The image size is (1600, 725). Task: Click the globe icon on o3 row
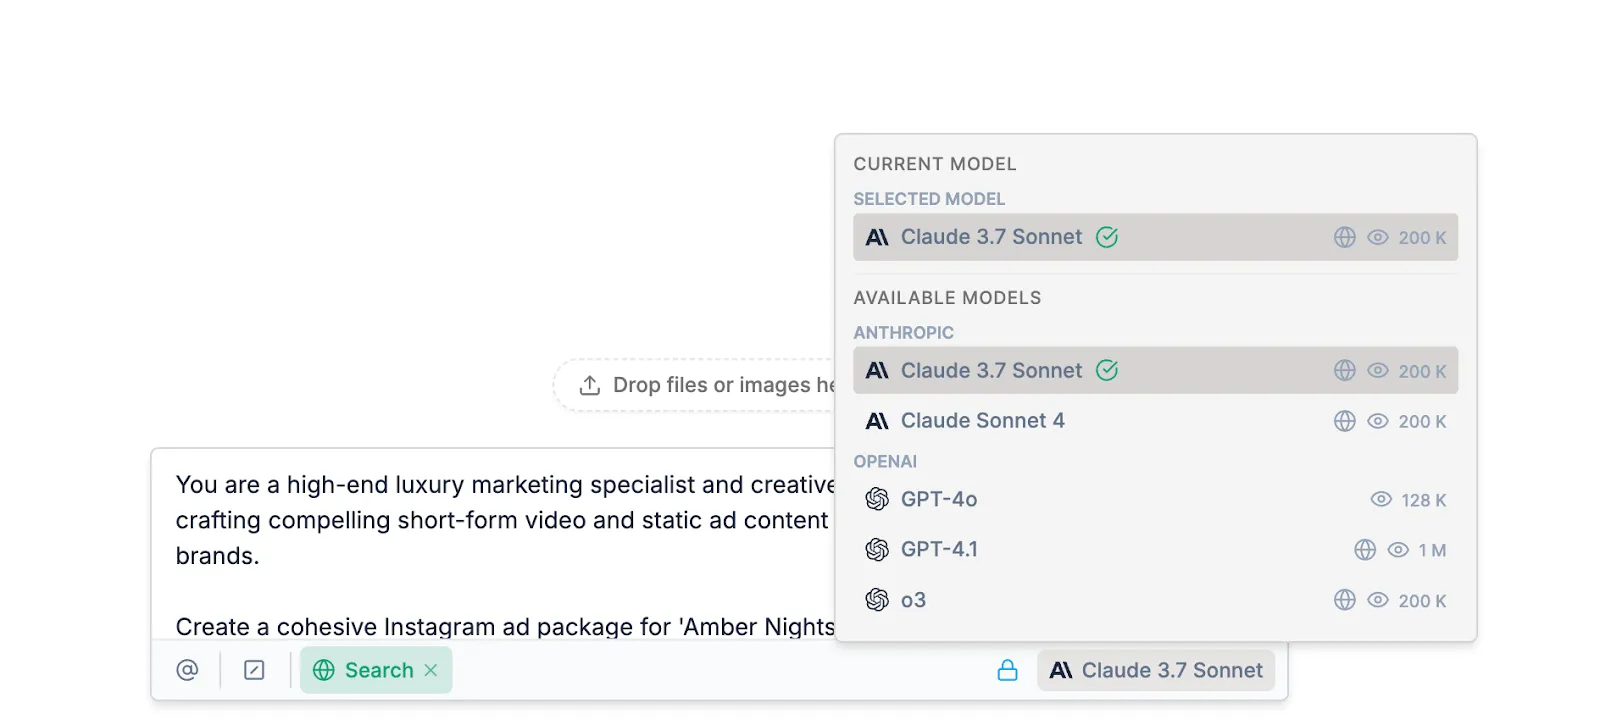[x=1345, y=600]
